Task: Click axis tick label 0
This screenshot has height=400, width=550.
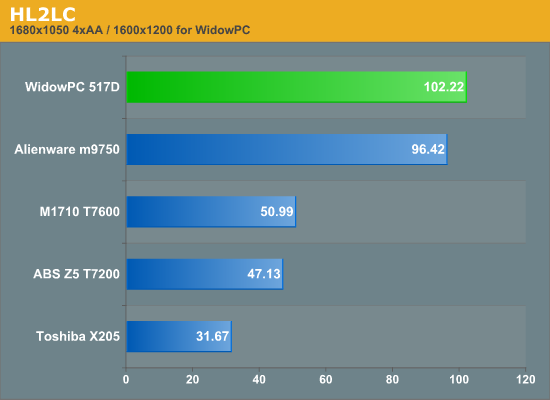Action: pyautogui.click(x=126, y=379)
